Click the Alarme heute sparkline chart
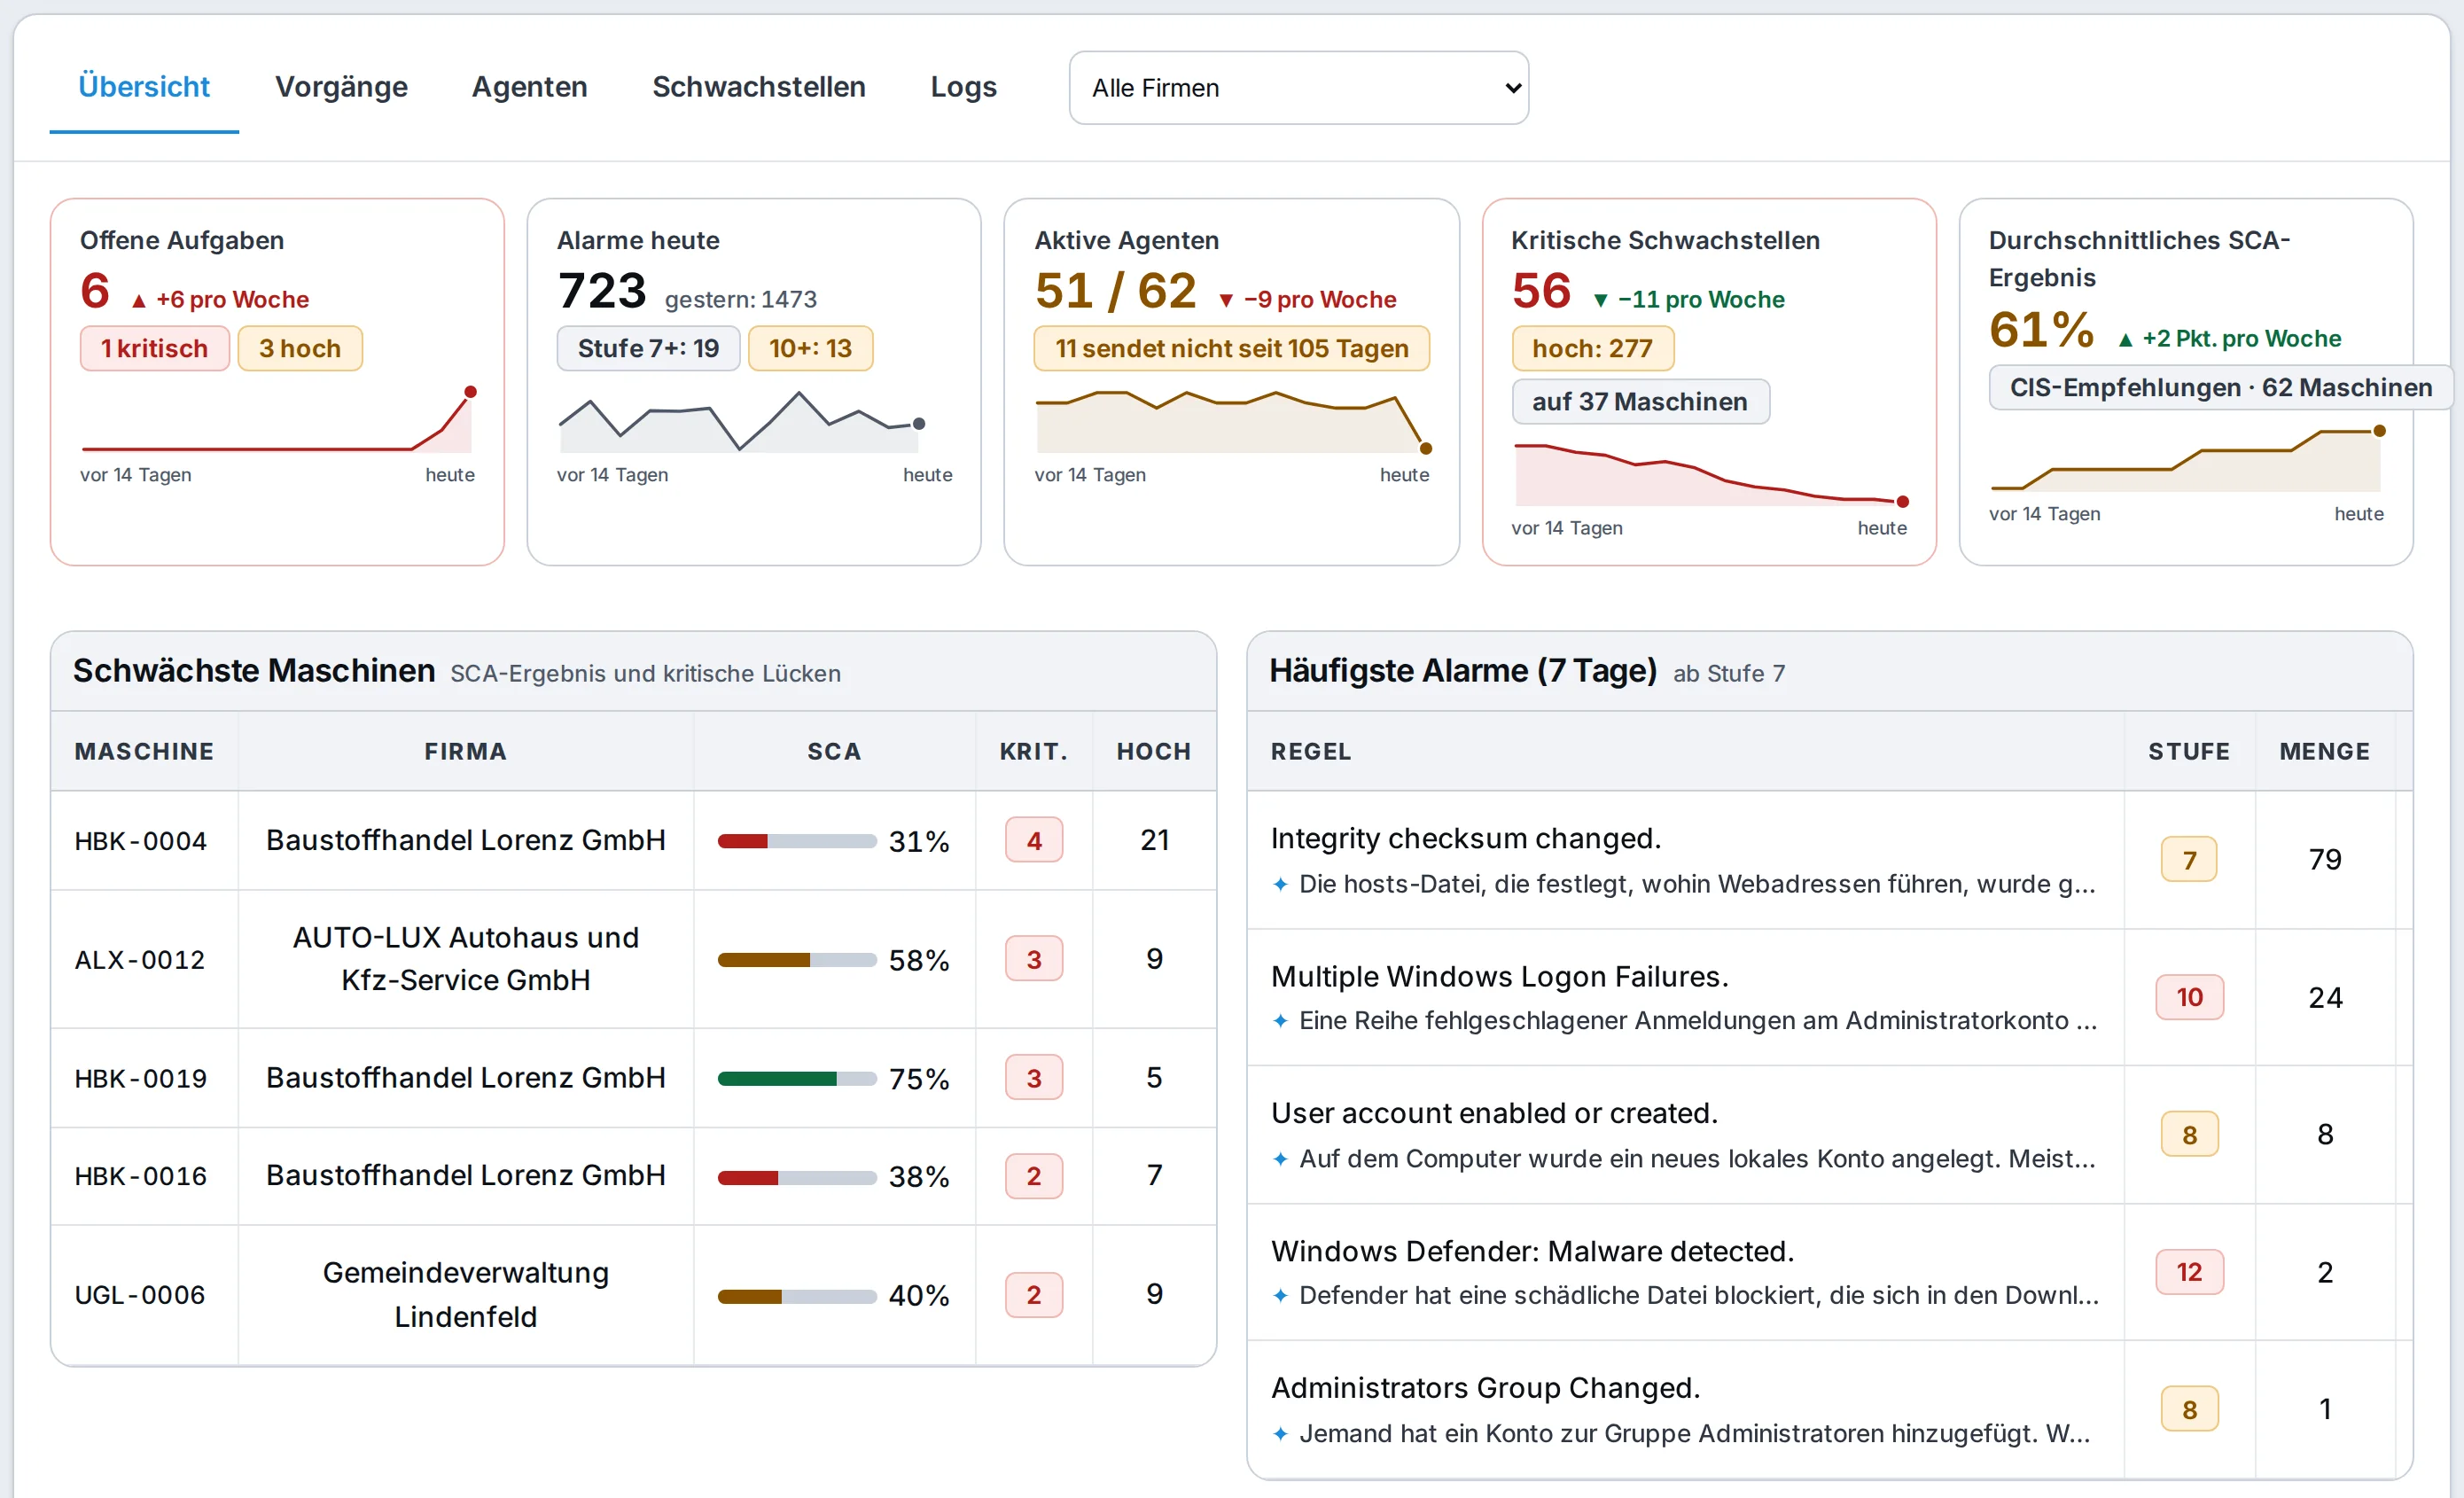The height and width of the screenshot is (1498, 2464). pos(742,420)
